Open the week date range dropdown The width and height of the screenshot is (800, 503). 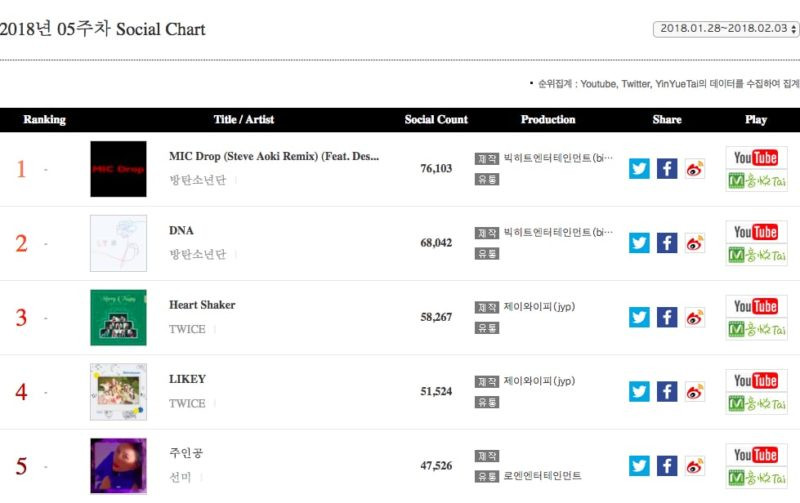[726, 29]
